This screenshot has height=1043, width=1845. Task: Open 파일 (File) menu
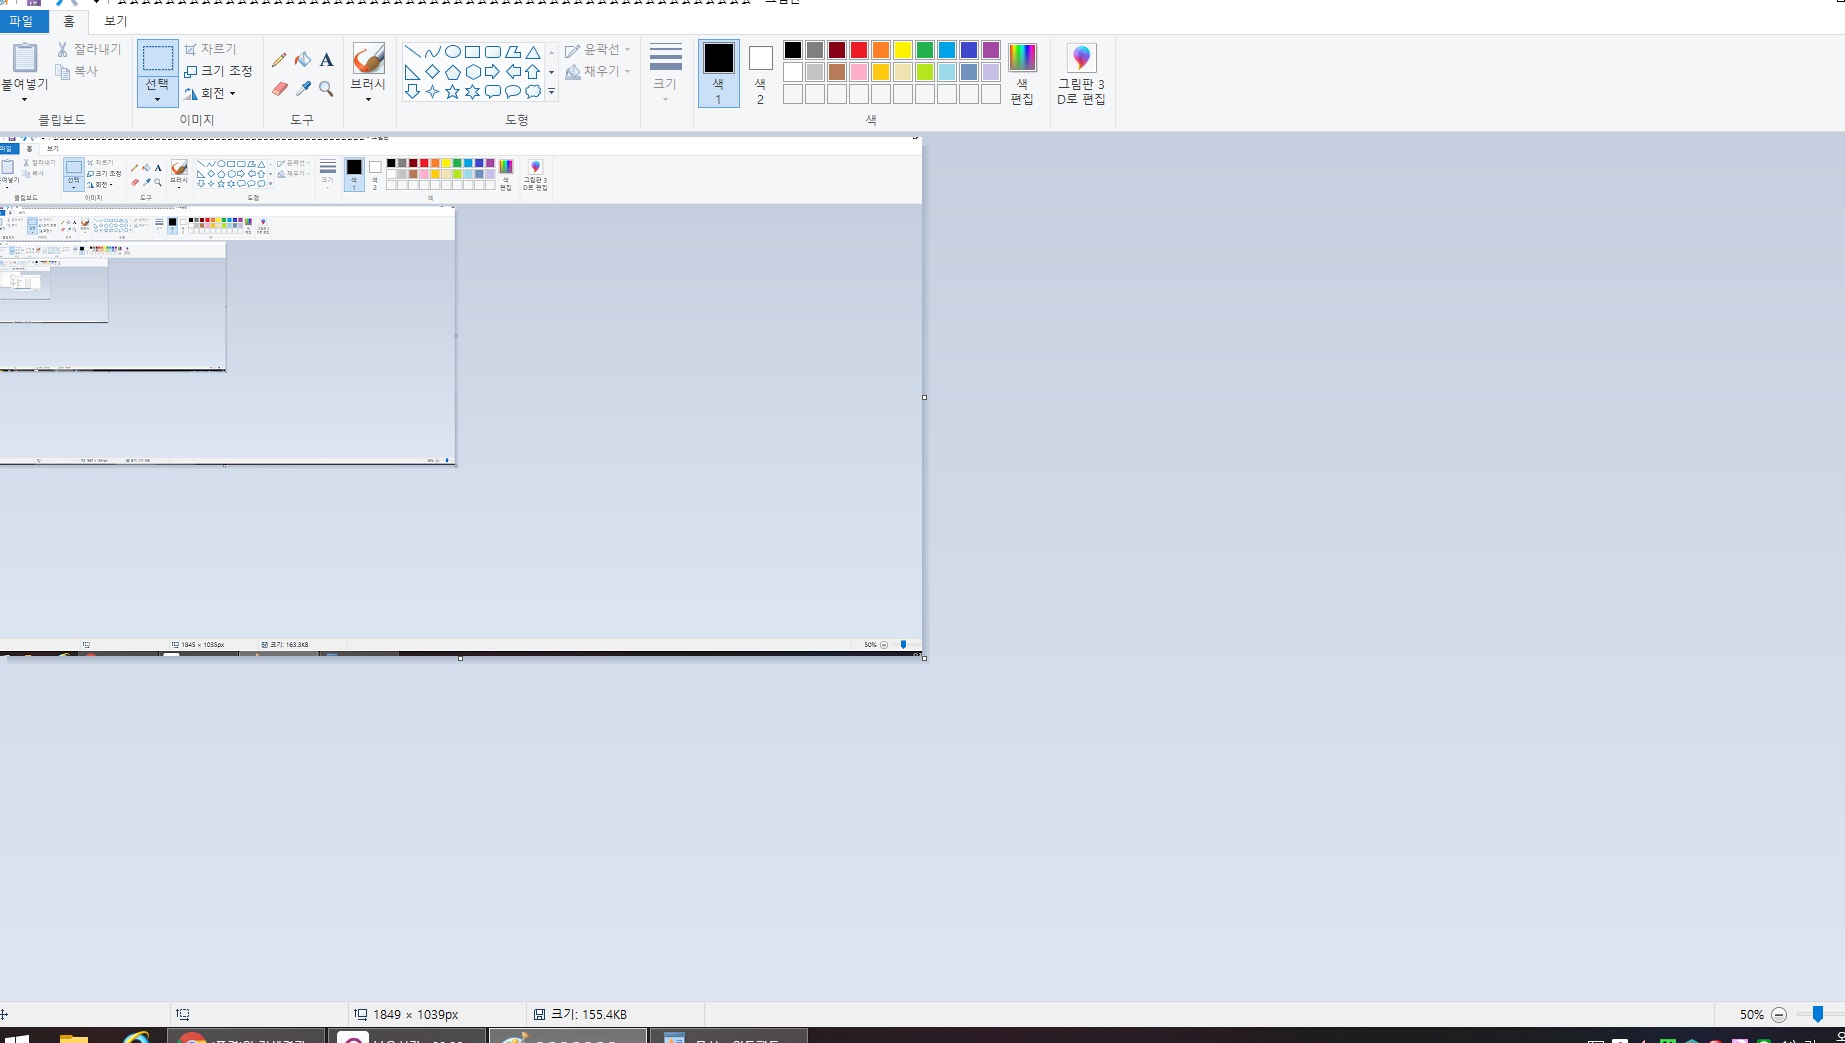coord(22,21)
